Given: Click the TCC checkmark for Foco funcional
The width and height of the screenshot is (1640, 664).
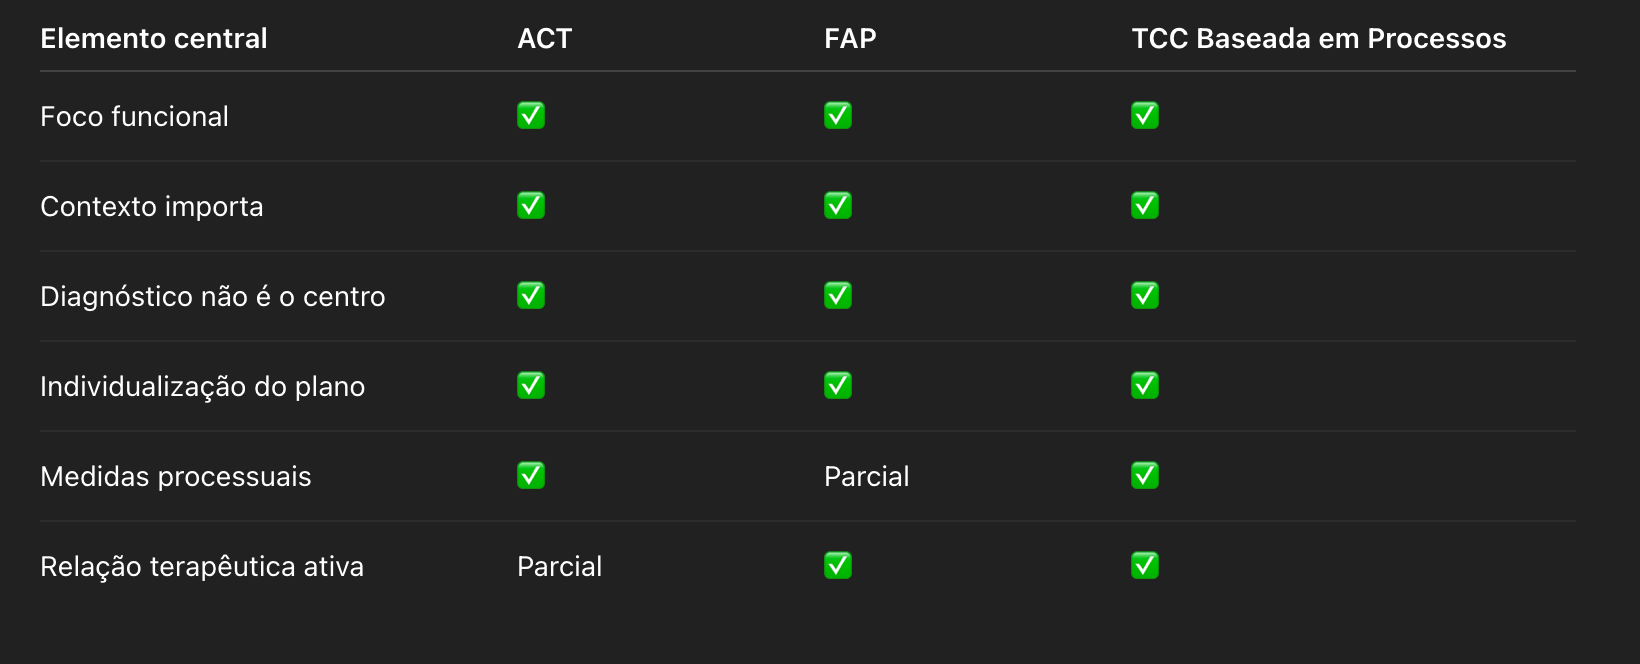Looking at the screenshot, I should (1145, 116).
